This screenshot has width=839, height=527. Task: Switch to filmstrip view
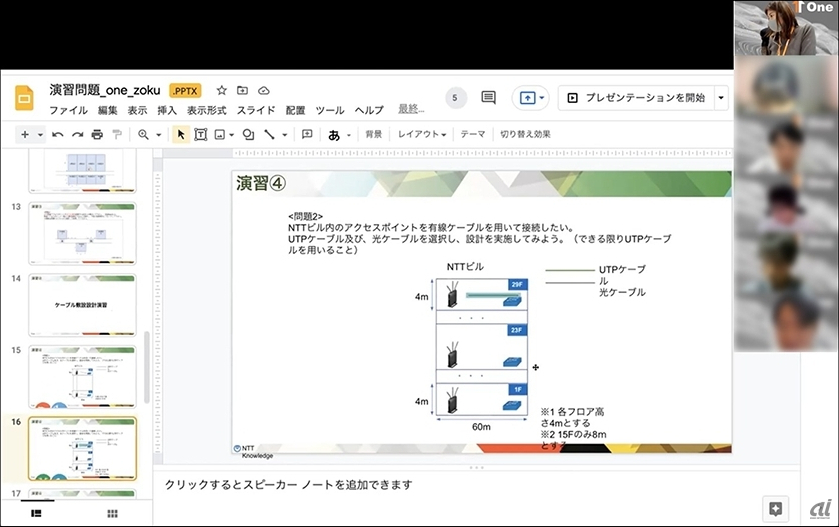click(x=36, y=514)
